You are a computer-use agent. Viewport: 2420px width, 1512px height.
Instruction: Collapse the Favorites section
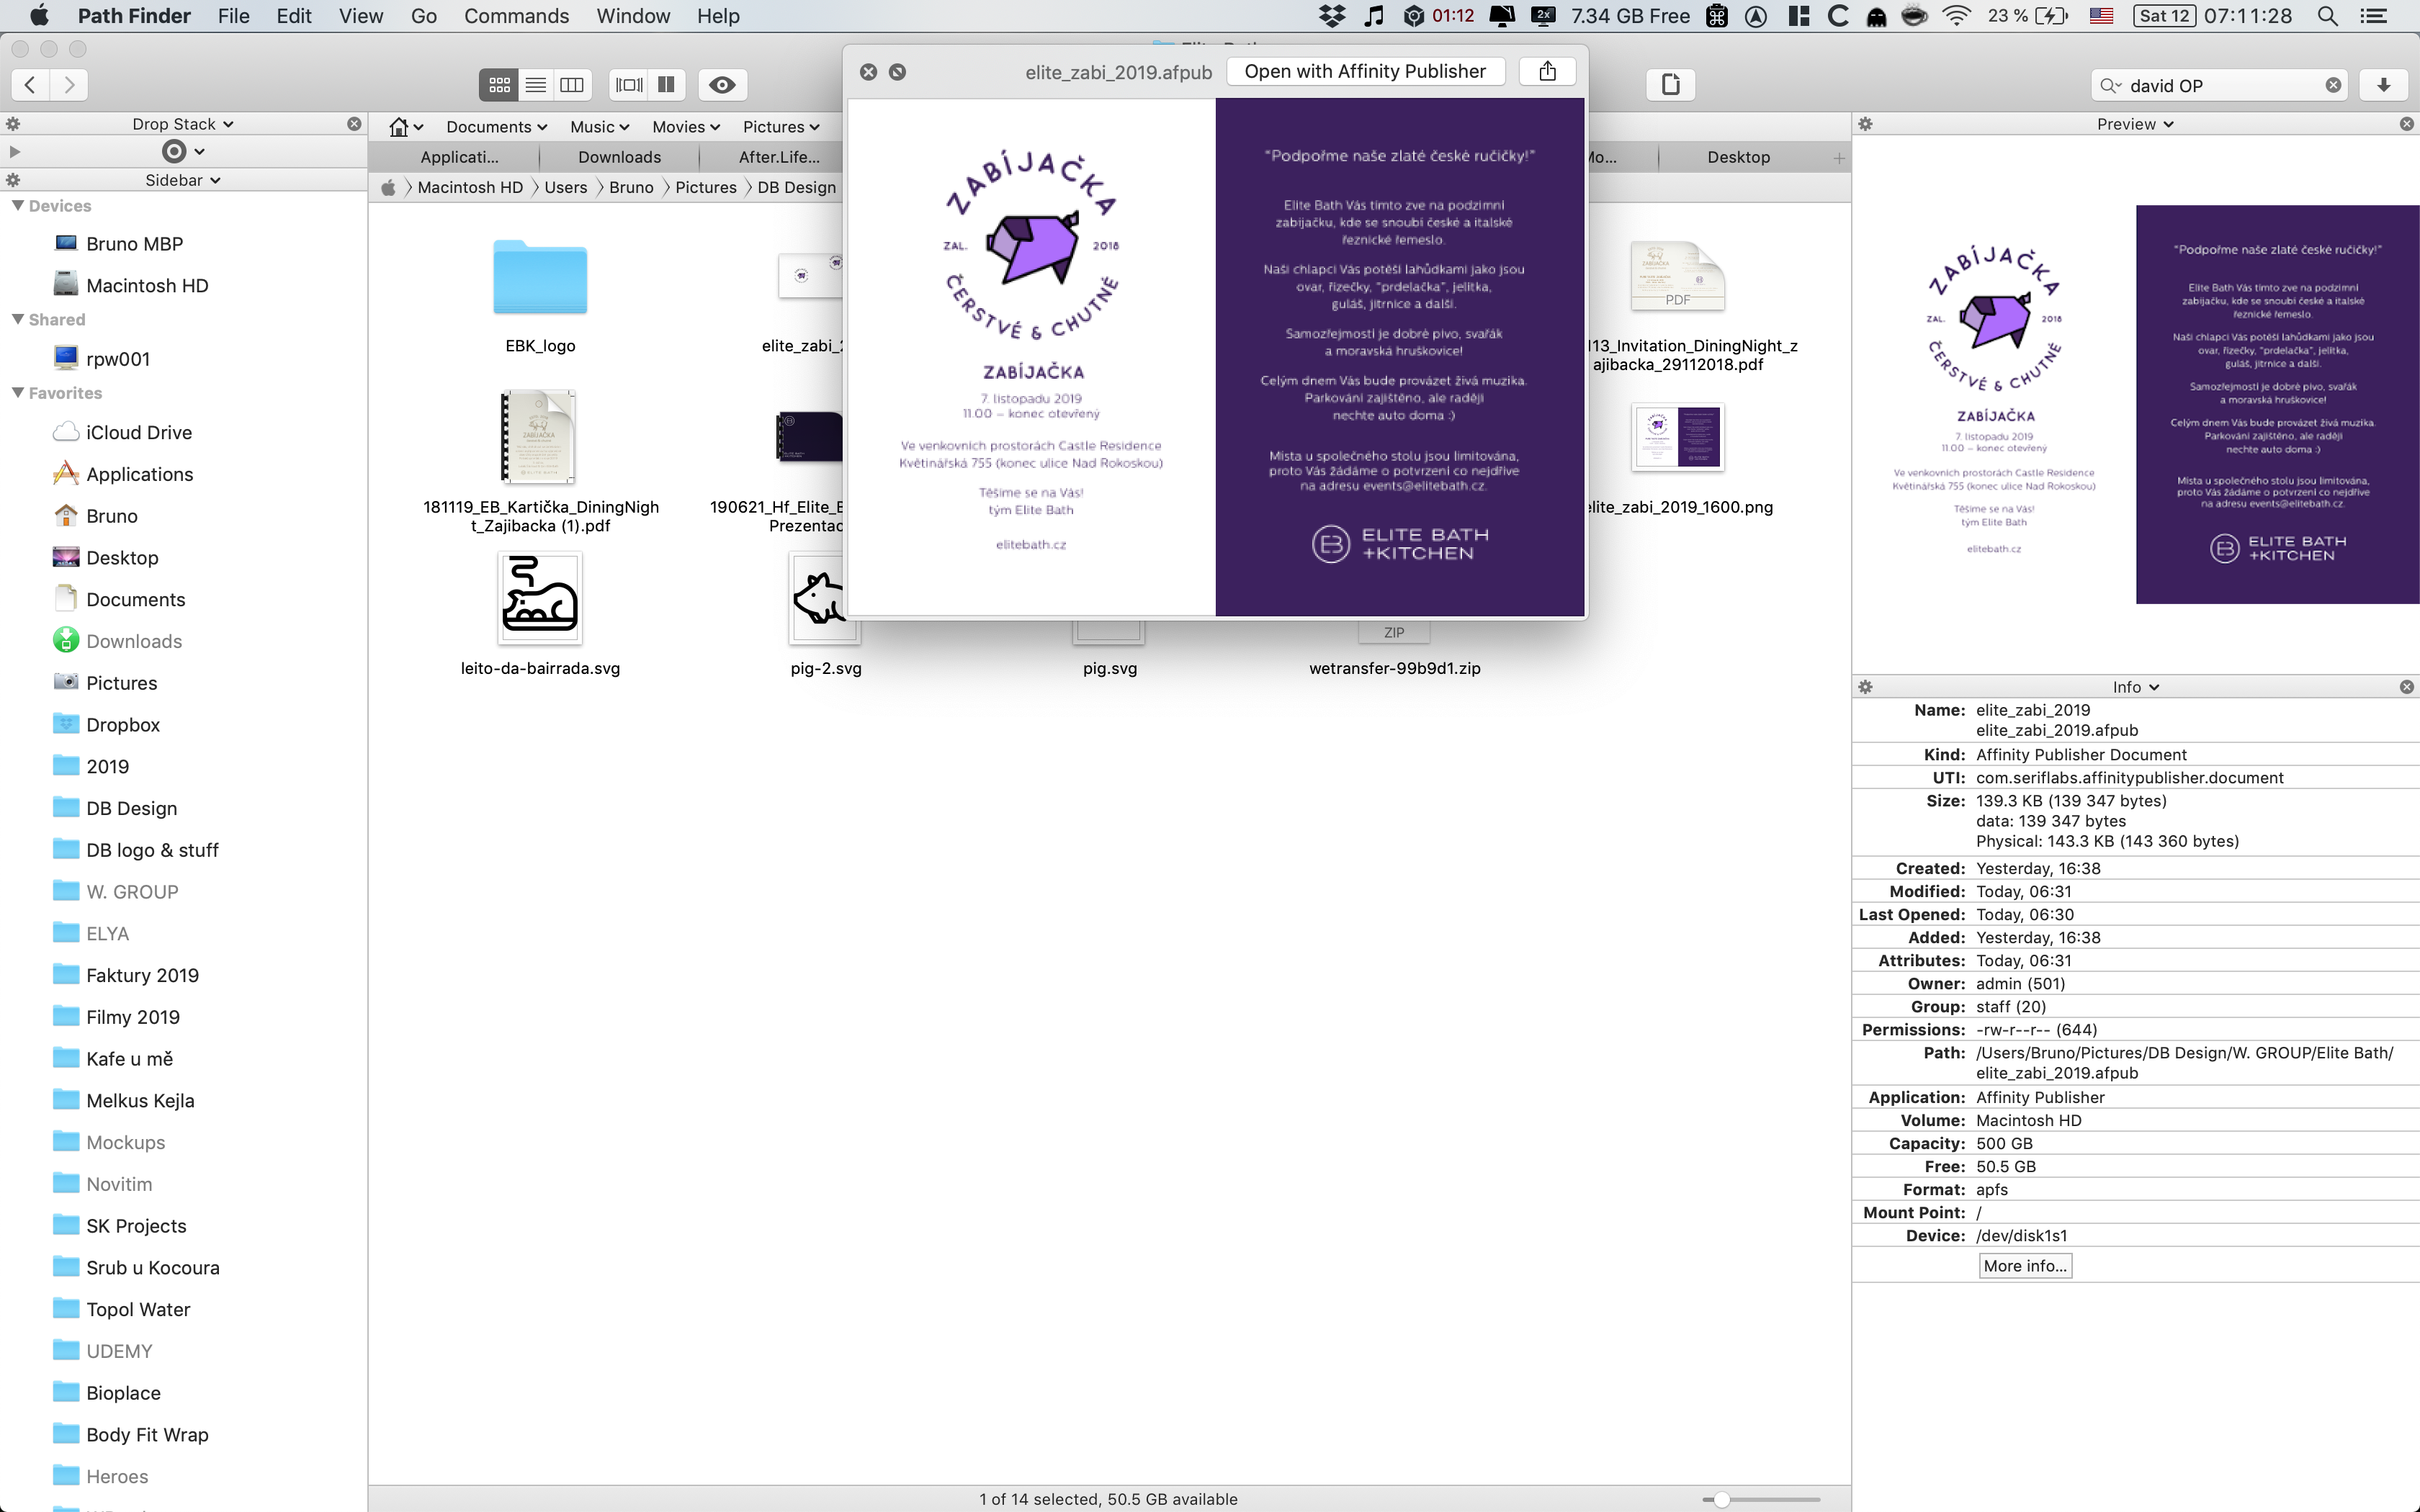[17, 393]
